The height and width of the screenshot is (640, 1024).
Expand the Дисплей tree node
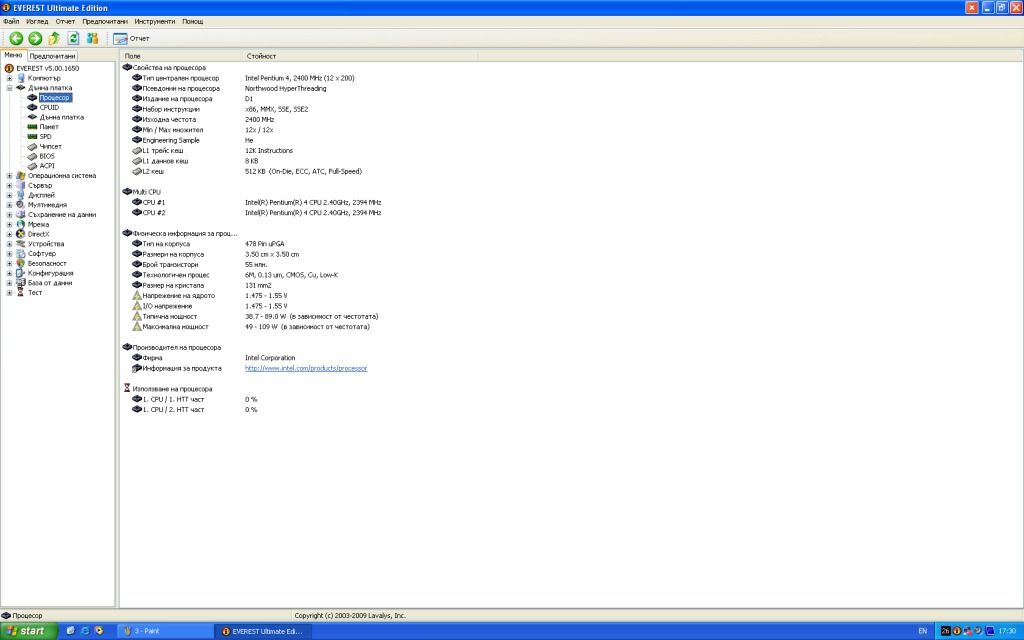tap(9, 195)
